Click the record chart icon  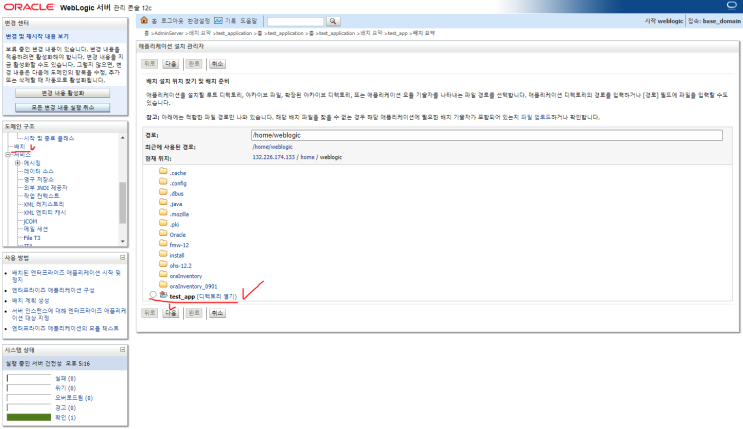tap(218, 20)
